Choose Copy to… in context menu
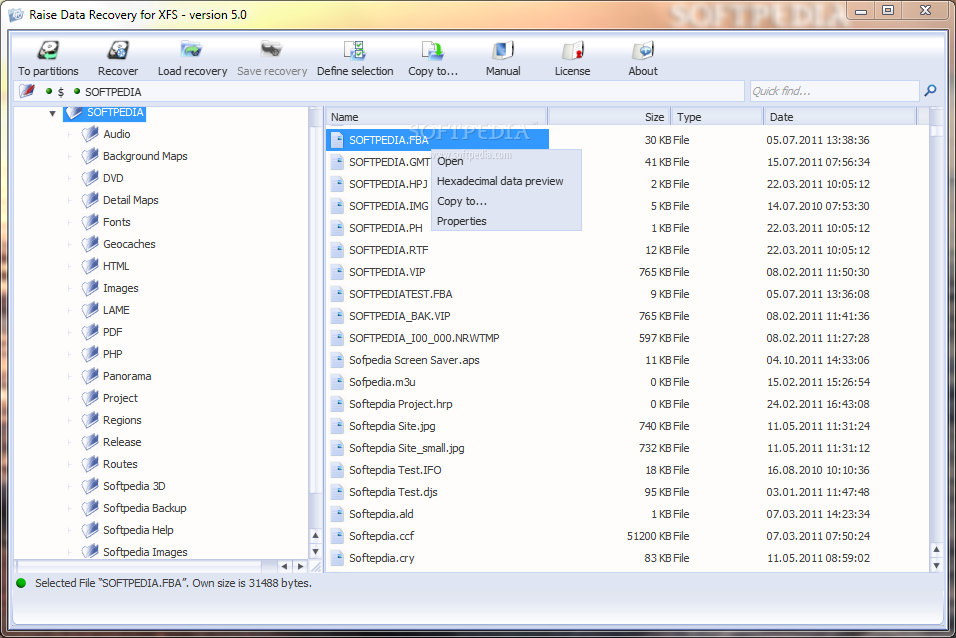Image resolution: width=956 pixels, height=638 pixels. click(x=462, y=201)
